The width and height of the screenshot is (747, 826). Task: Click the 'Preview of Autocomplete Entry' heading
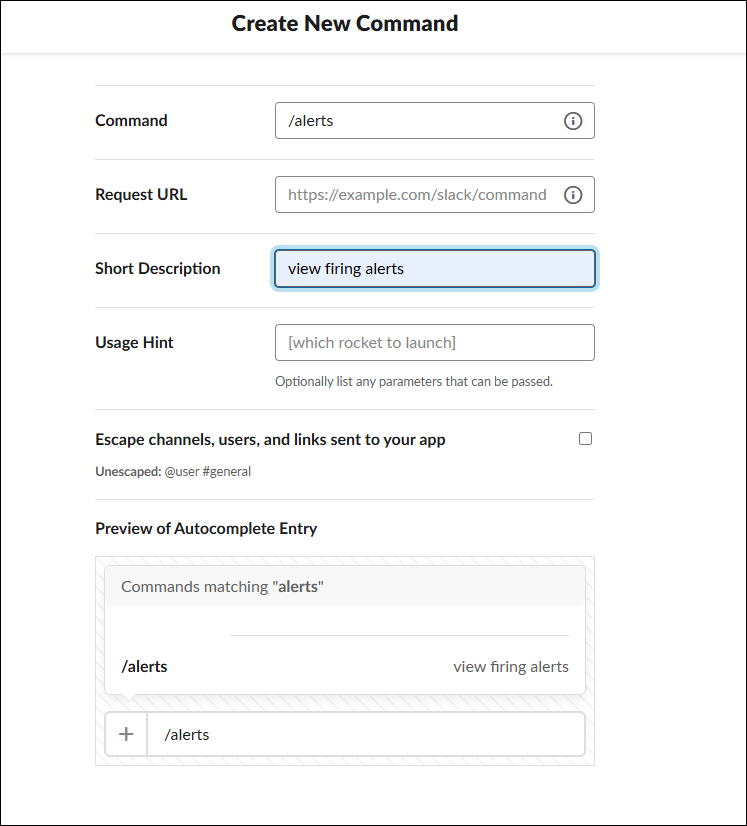(x=206, y=528)
